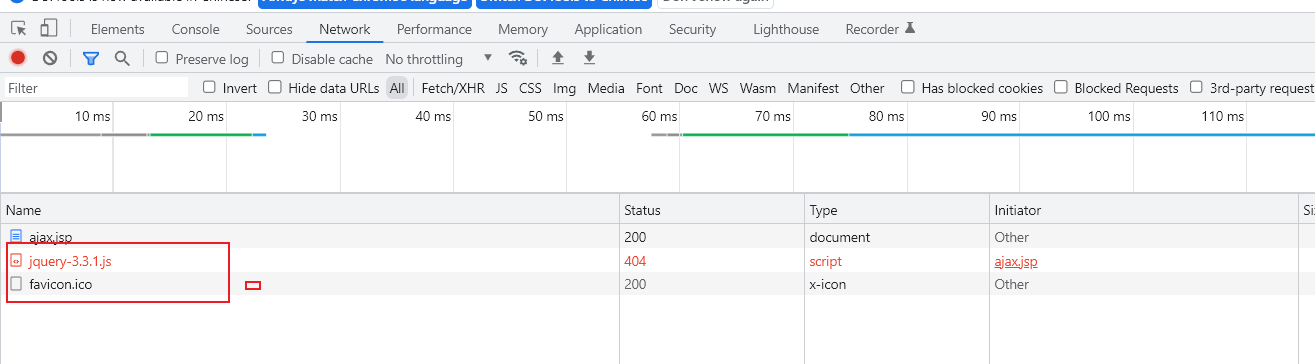Click the inspect element picker icon

[x=17, y=29]
